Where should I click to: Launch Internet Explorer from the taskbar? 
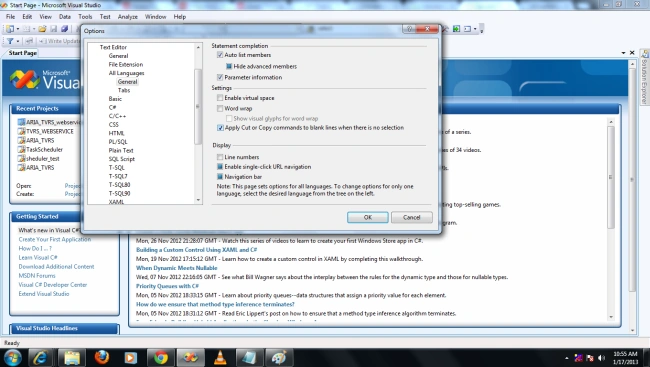[x=40, y=357]
